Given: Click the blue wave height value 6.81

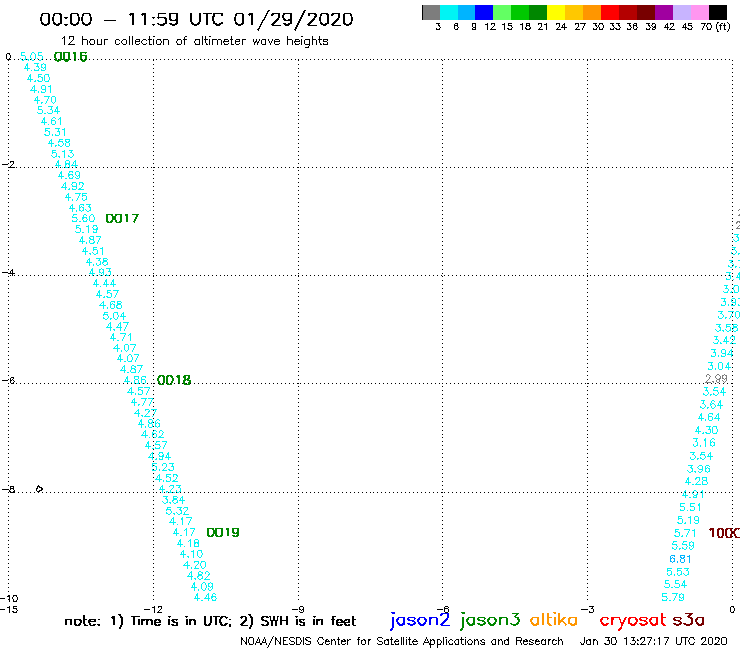Looking at the screenshot, I should click(x=680, y=559).
